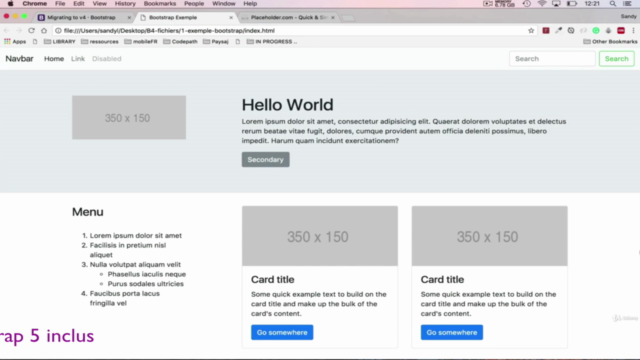The height and width of the screenshot is (360, 640).
Task: Open the Apple menu
Action: 10,4
